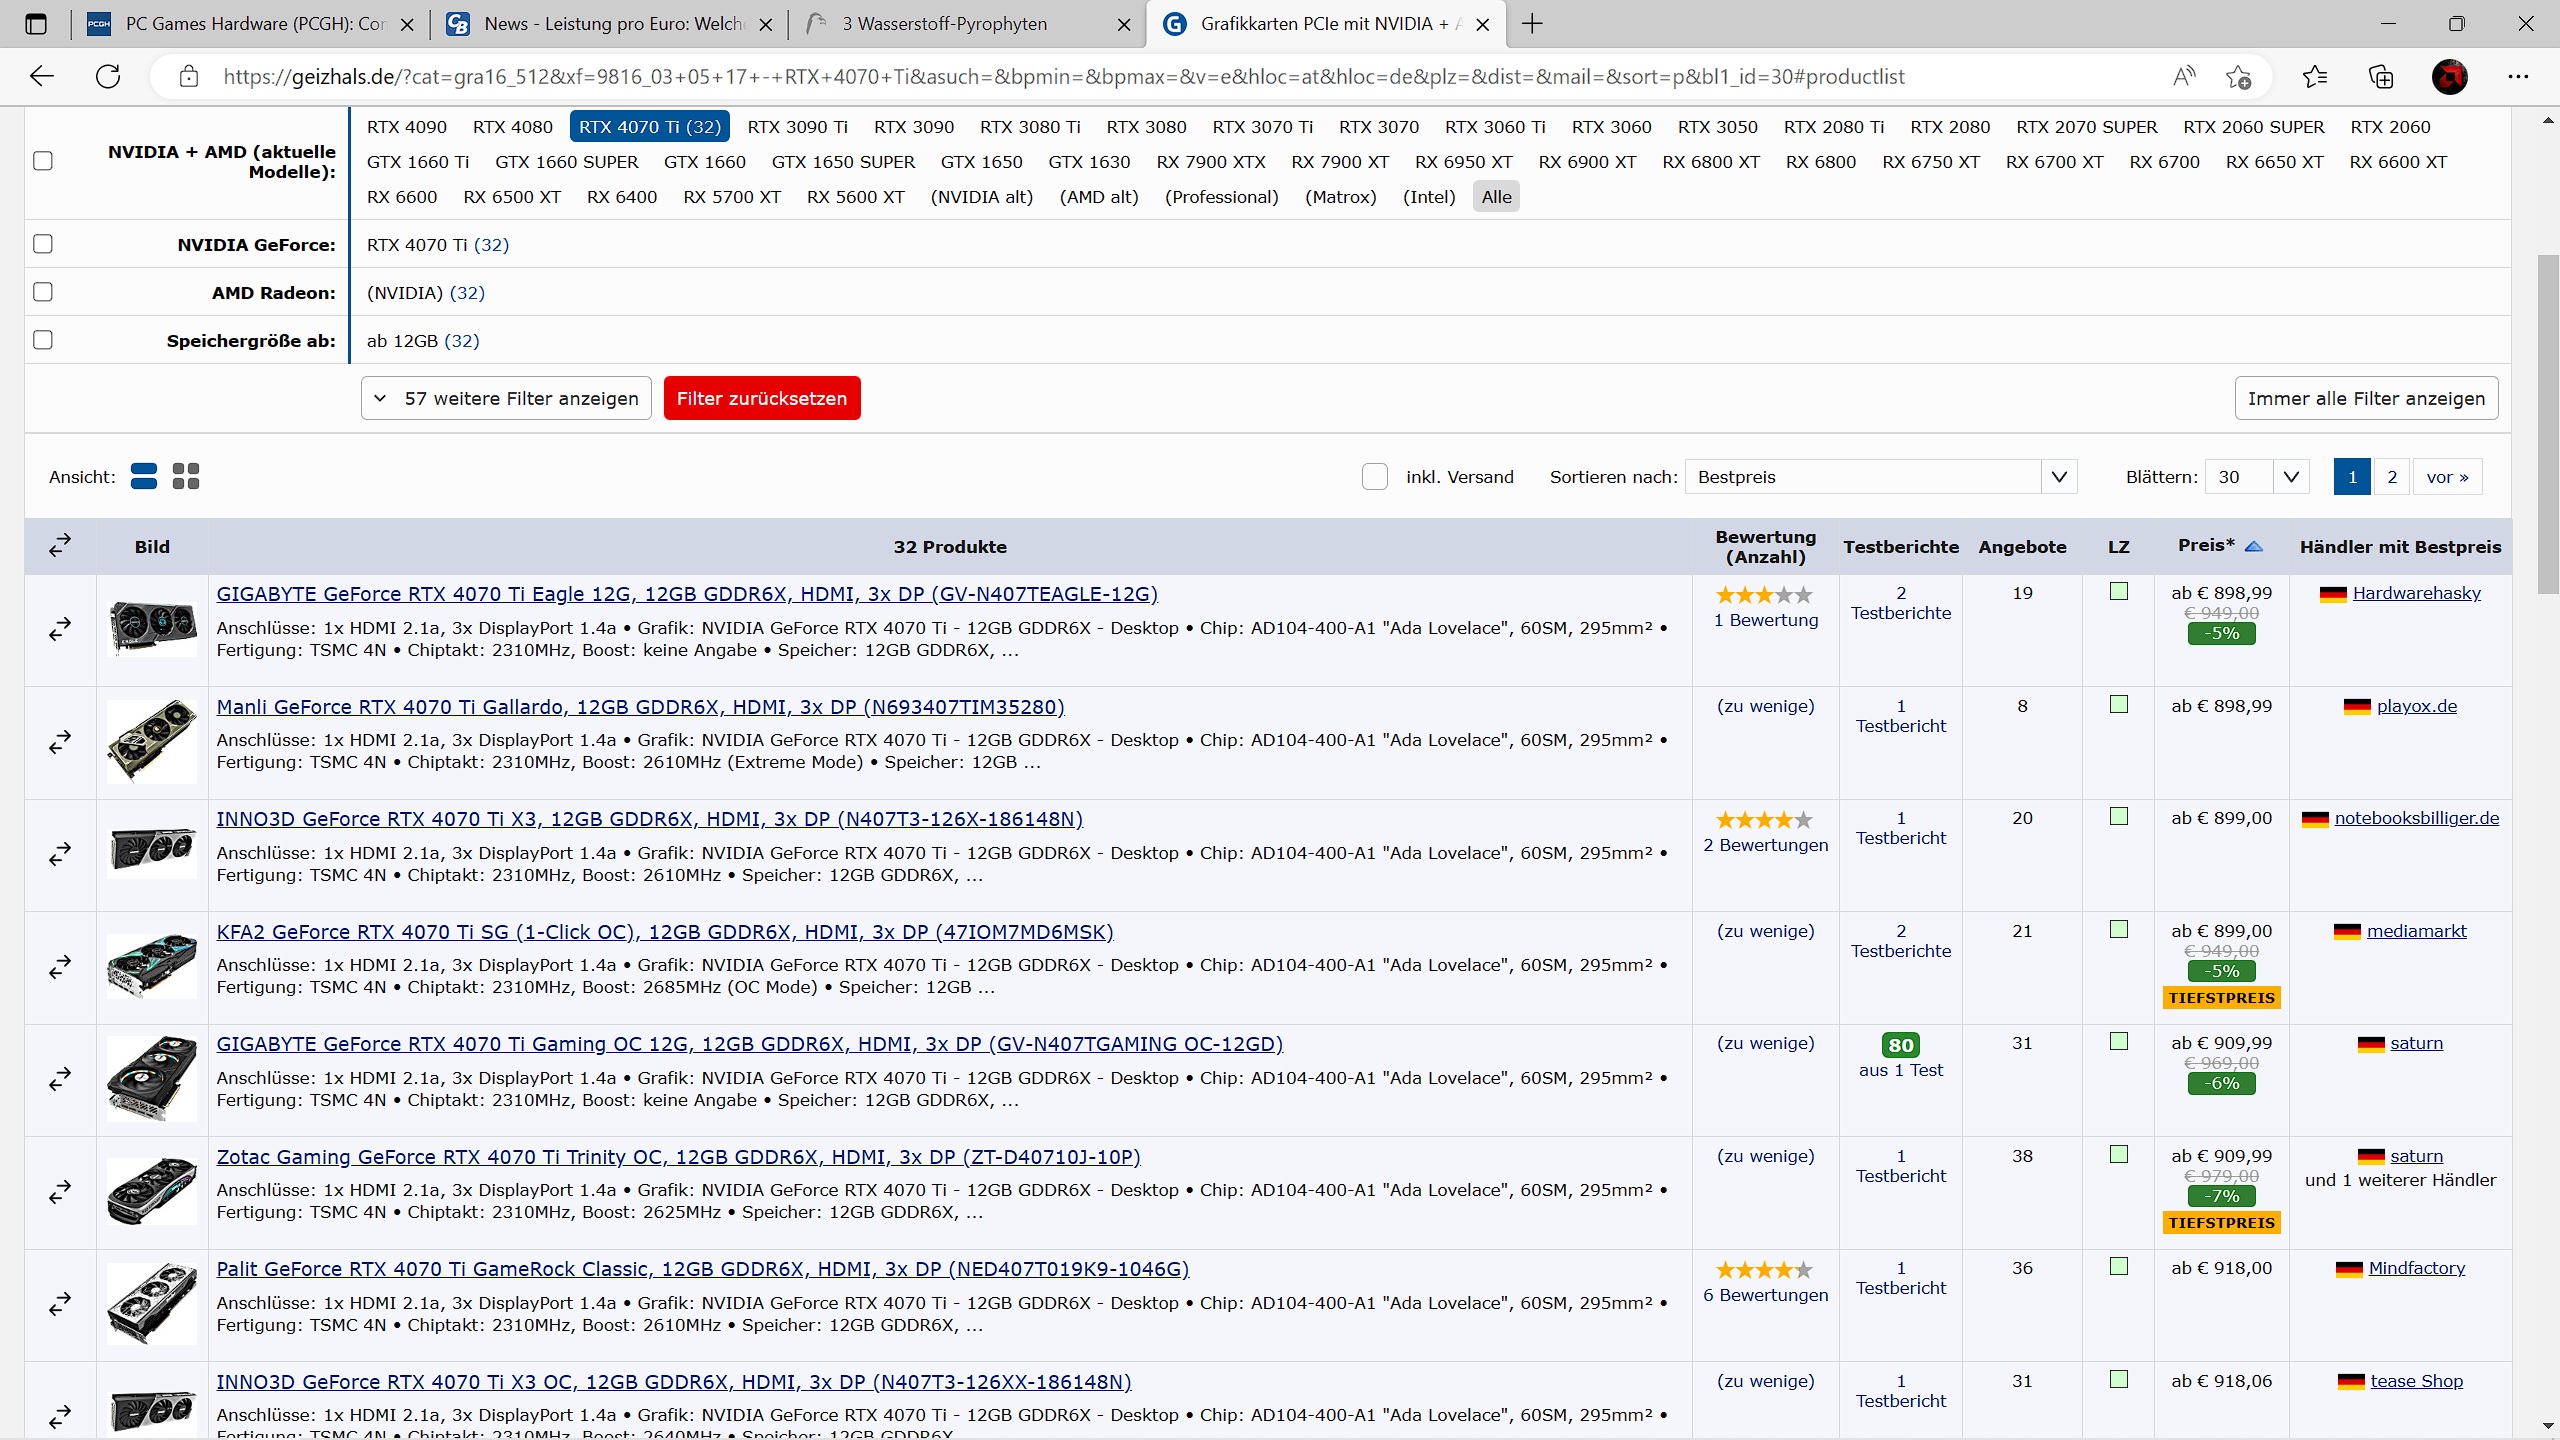Viewport: 2560px width, 1440px height.
Task: Sort by price ascending arrow icon
Action: (x=2253, y=546)
